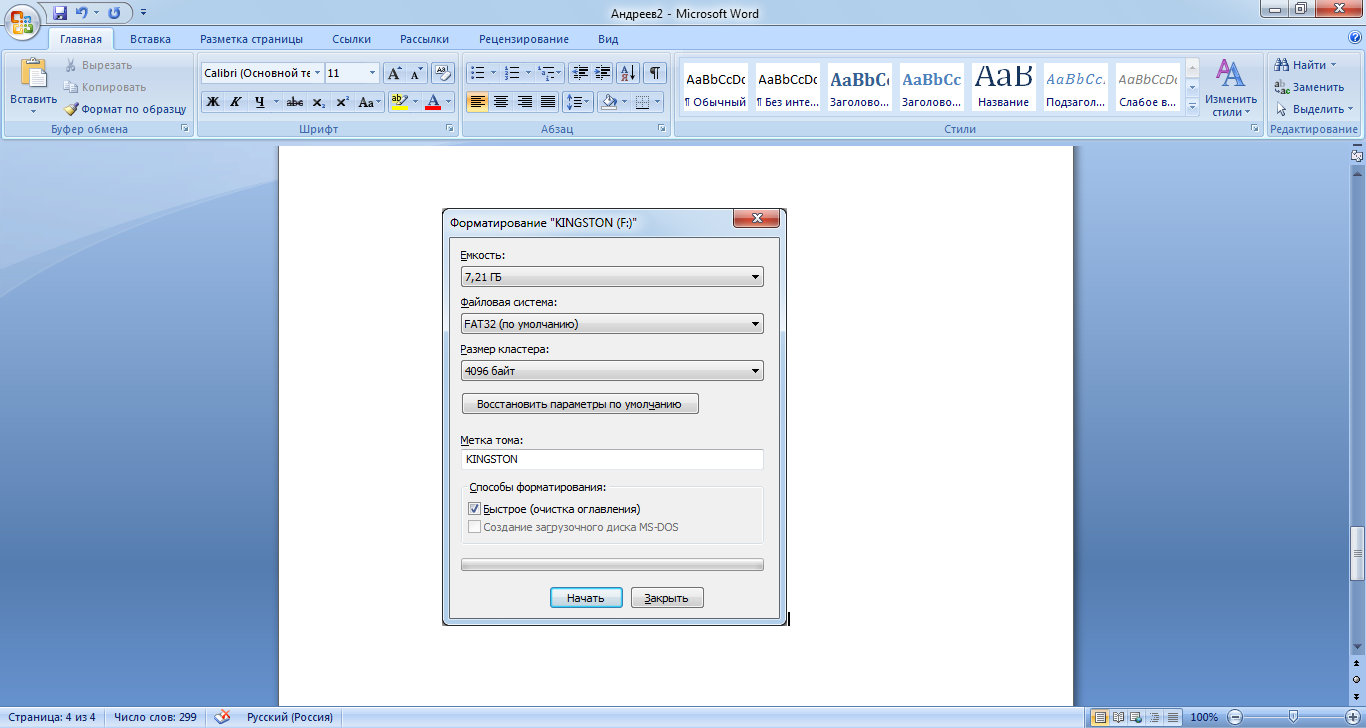Open Изменить стили dropdown
Image resolution: width=1366 pixels, height=728 pixels.
1230,88
